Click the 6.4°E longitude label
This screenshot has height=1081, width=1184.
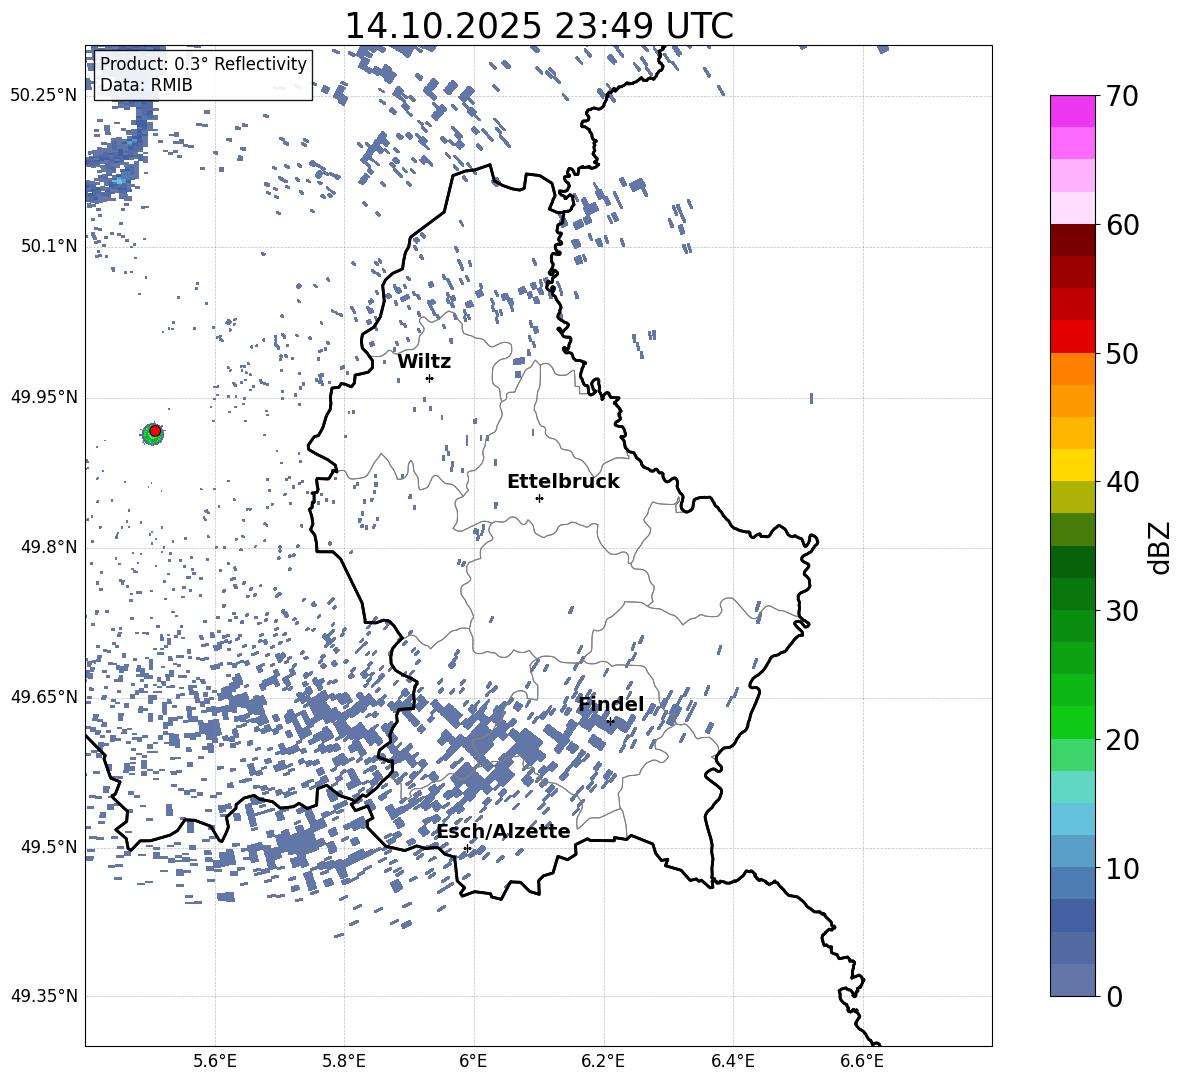click(x=732, y=1061)
